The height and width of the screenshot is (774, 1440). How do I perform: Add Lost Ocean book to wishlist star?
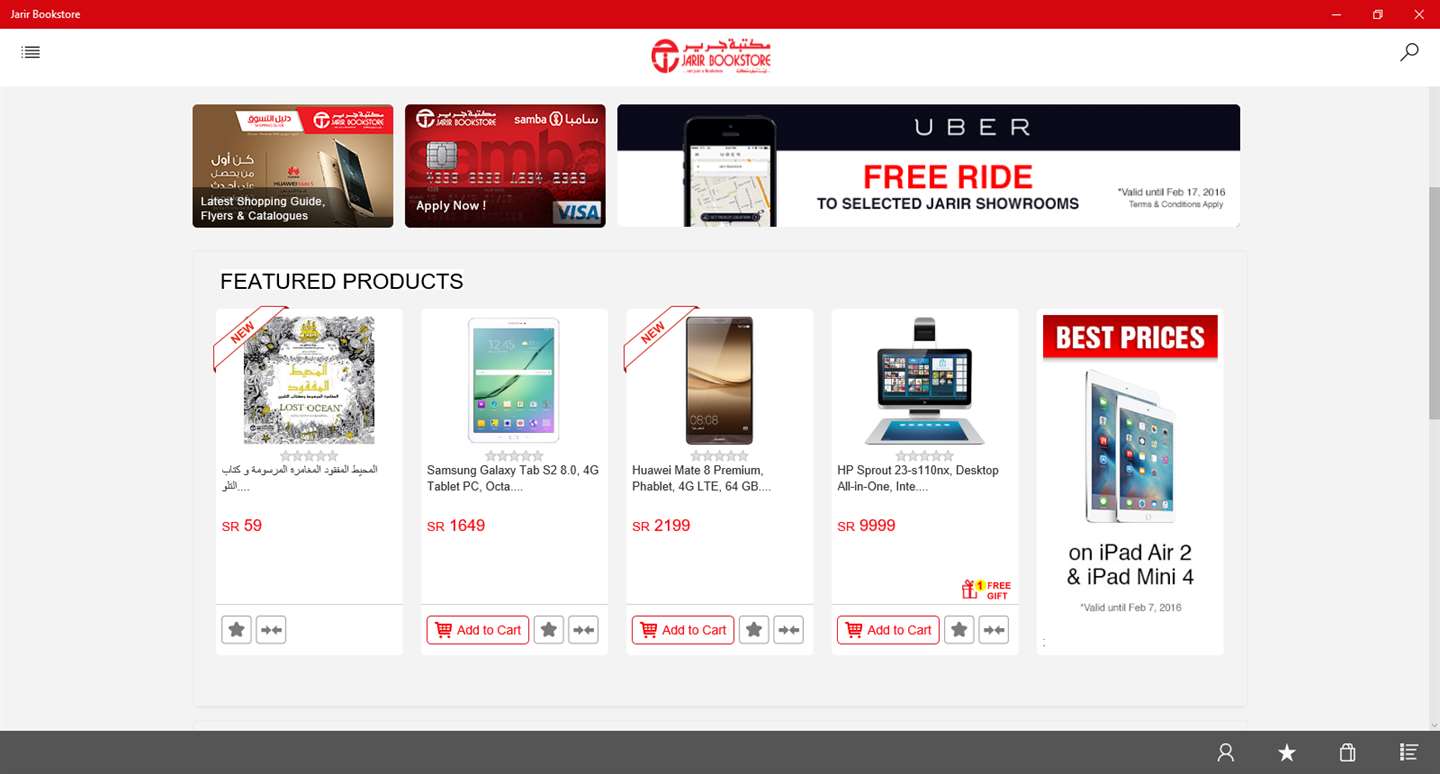click(x=237, y=630)
